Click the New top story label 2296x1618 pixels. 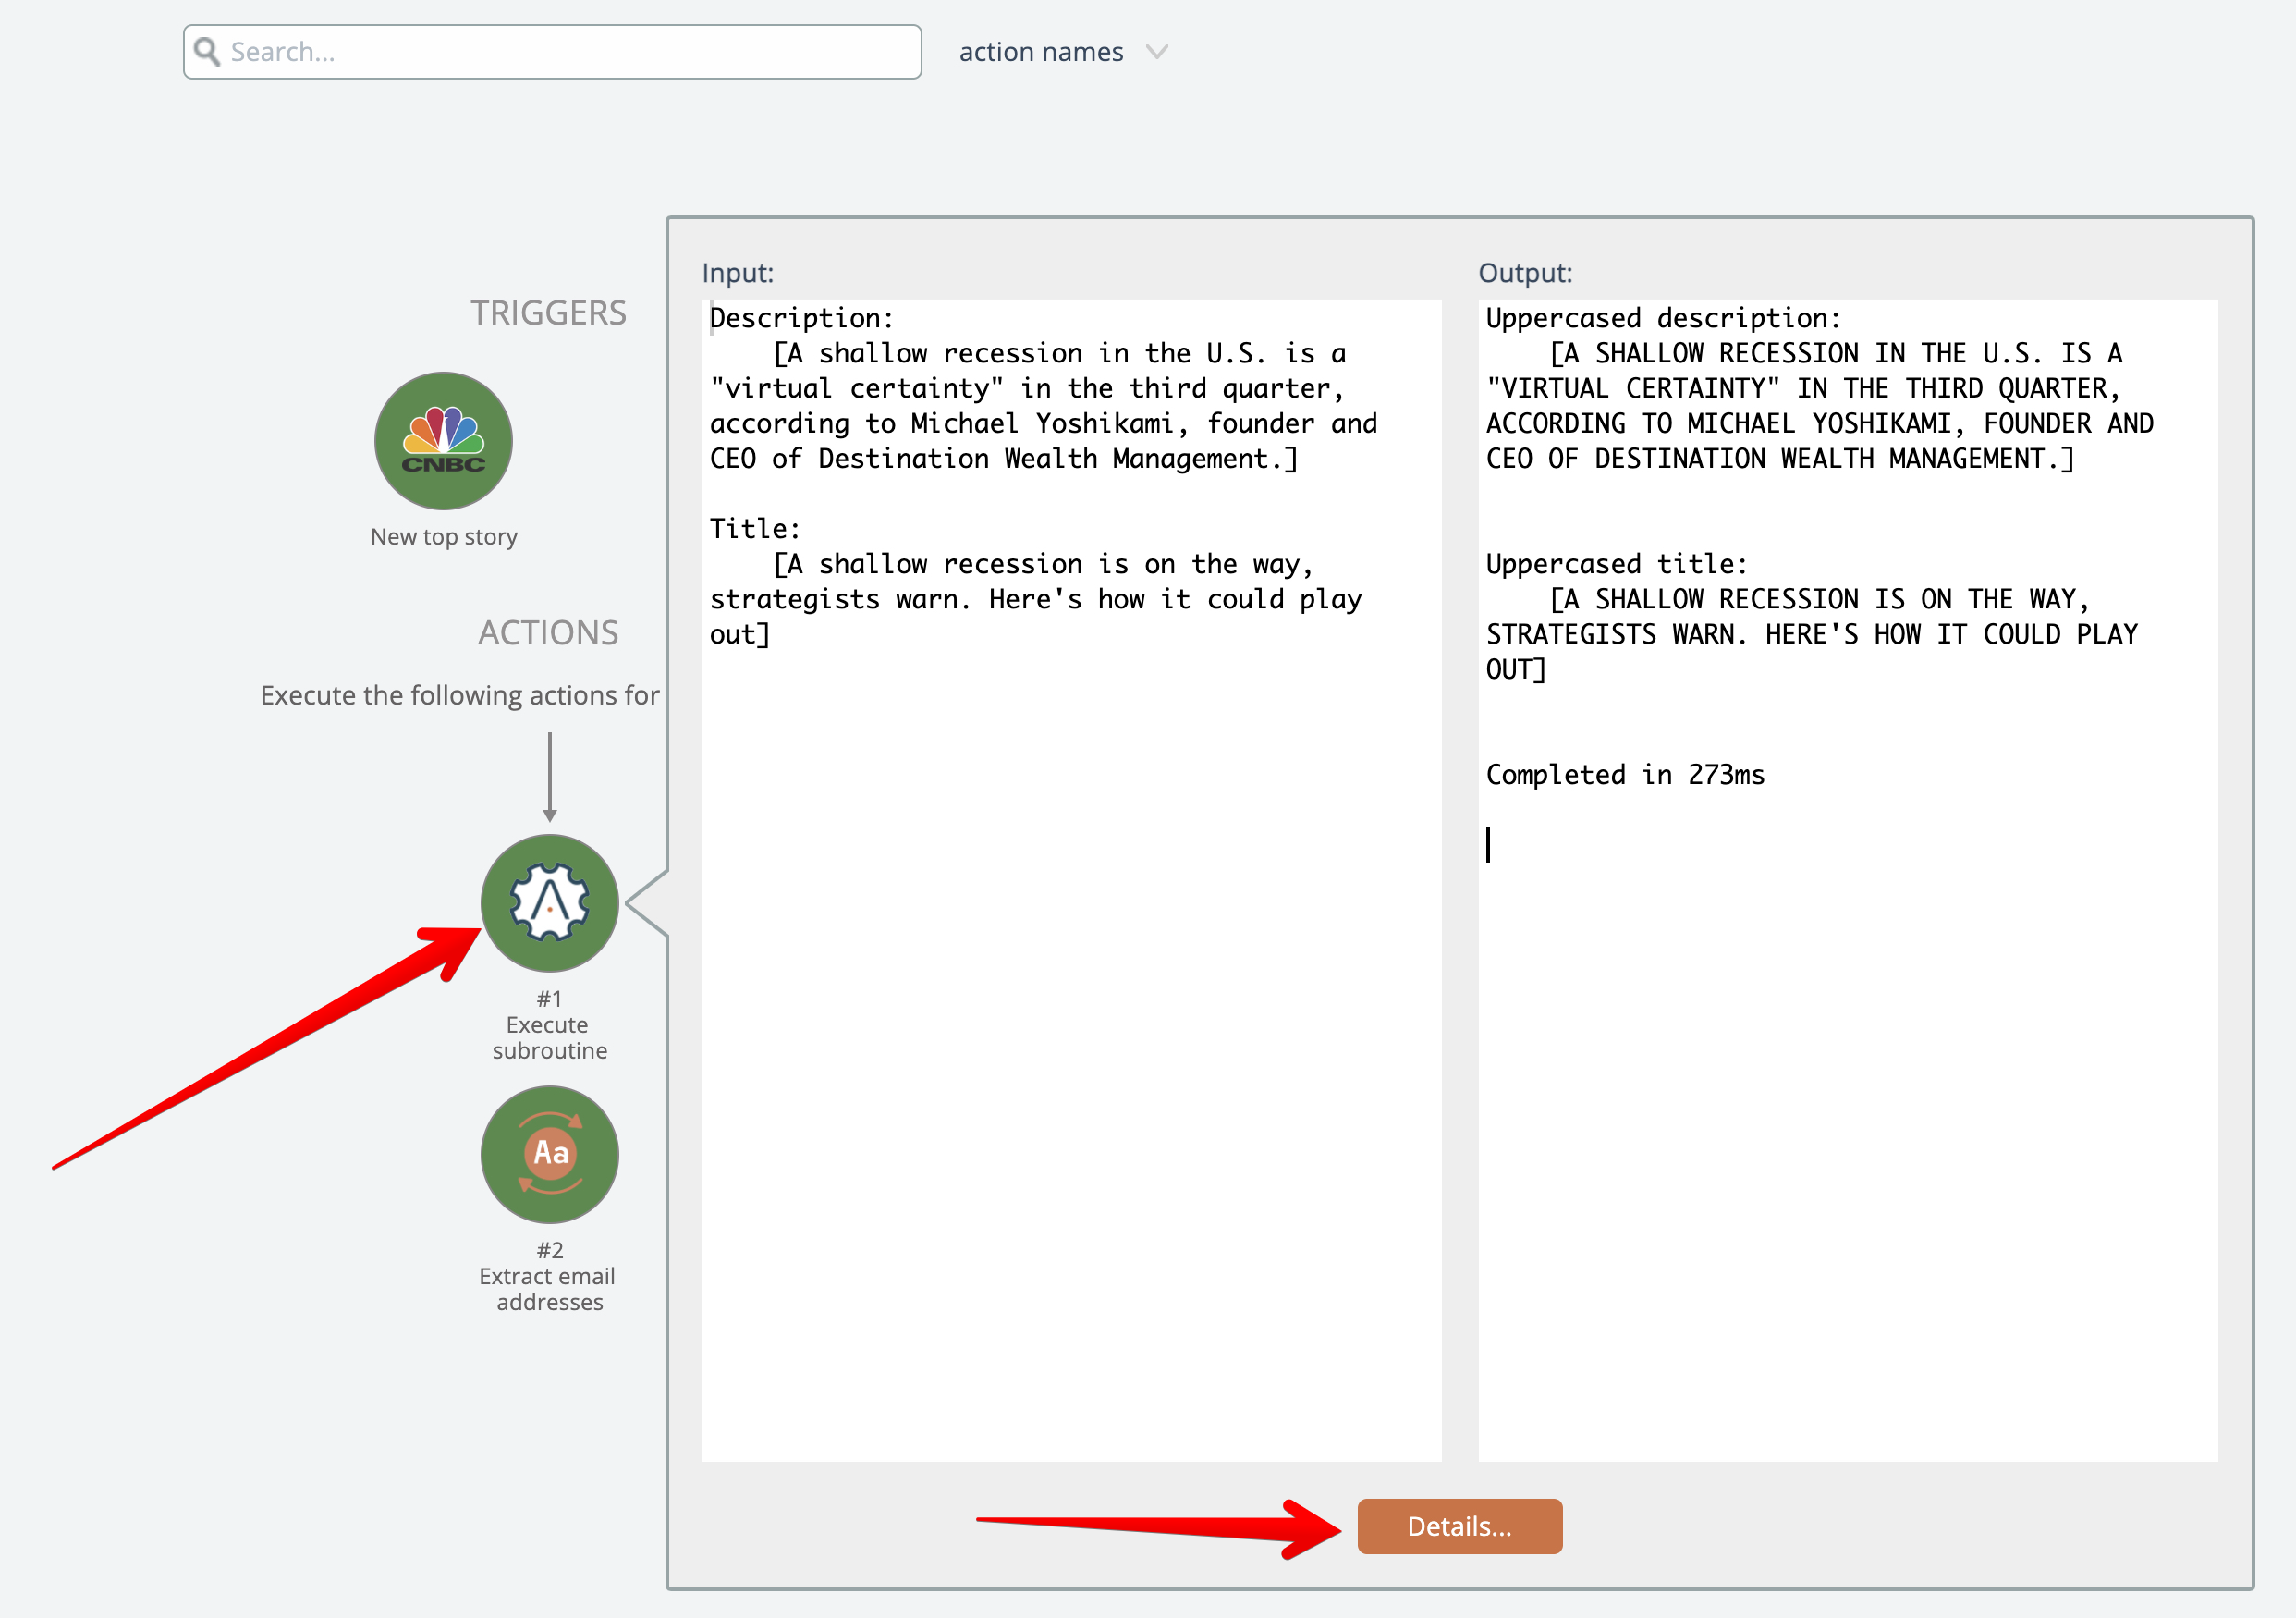tap(443, 537)
